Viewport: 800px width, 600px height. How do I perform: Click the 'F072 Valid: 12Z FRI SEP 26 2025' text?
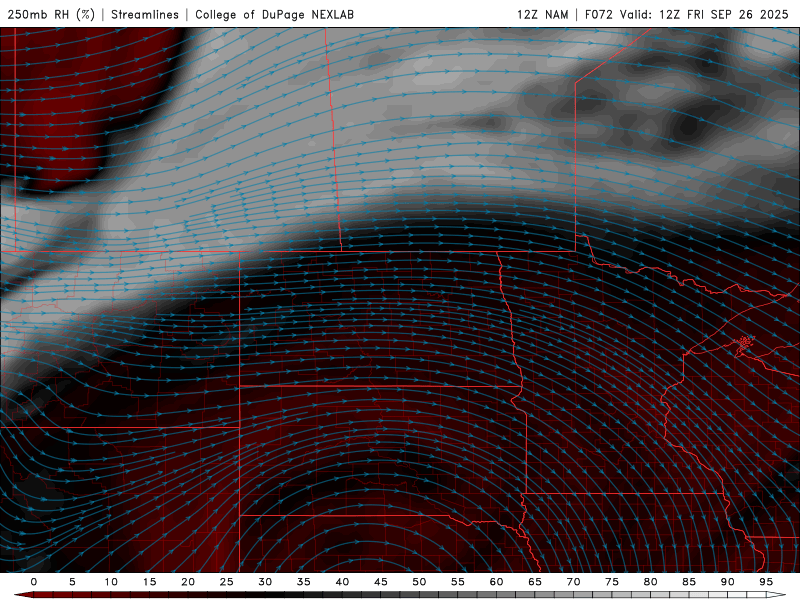687,14
